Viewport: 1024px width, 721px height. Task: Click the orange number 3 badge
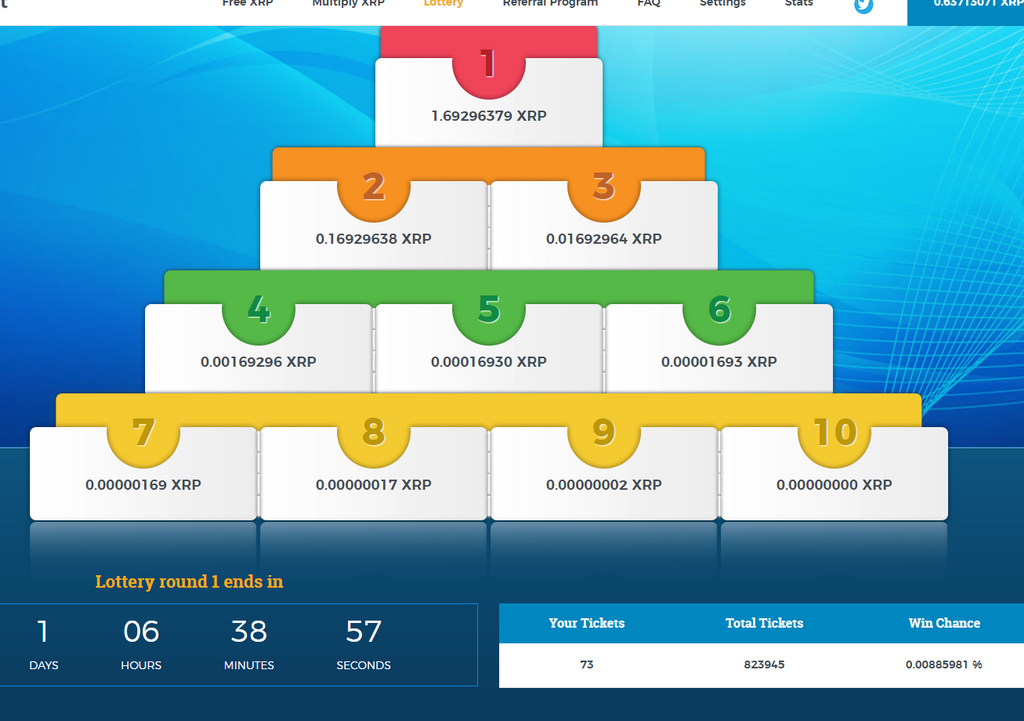604,187
